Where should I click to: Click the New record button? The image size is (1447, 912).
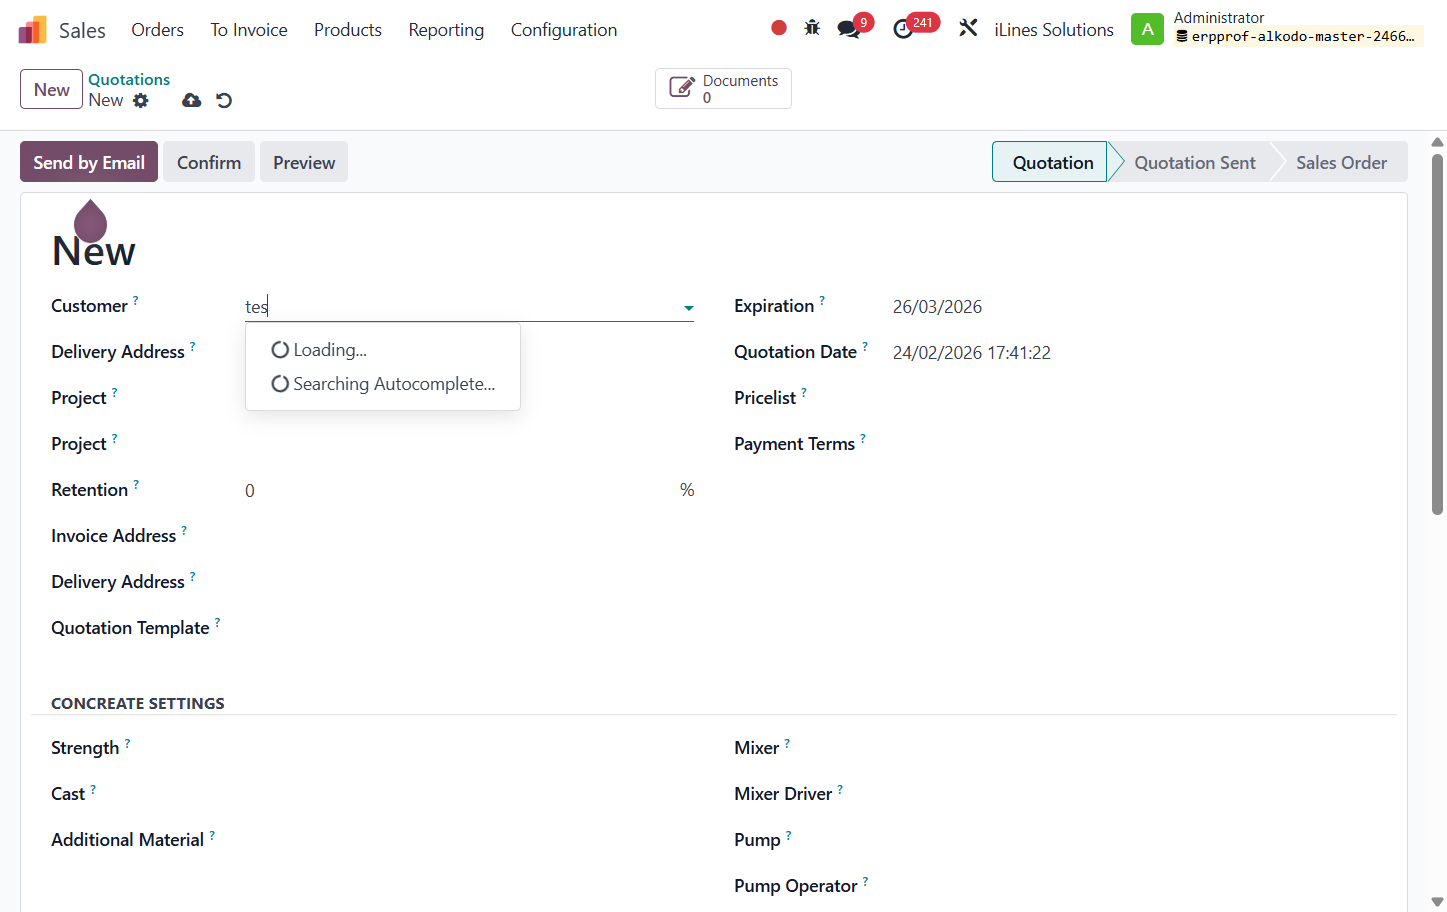pyautogui.click(x=51, y=89)
